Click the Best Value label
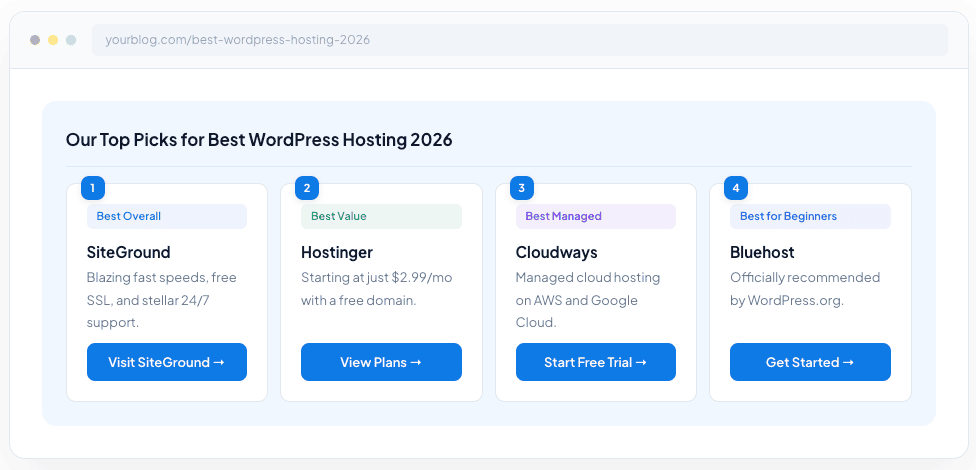 382,217
